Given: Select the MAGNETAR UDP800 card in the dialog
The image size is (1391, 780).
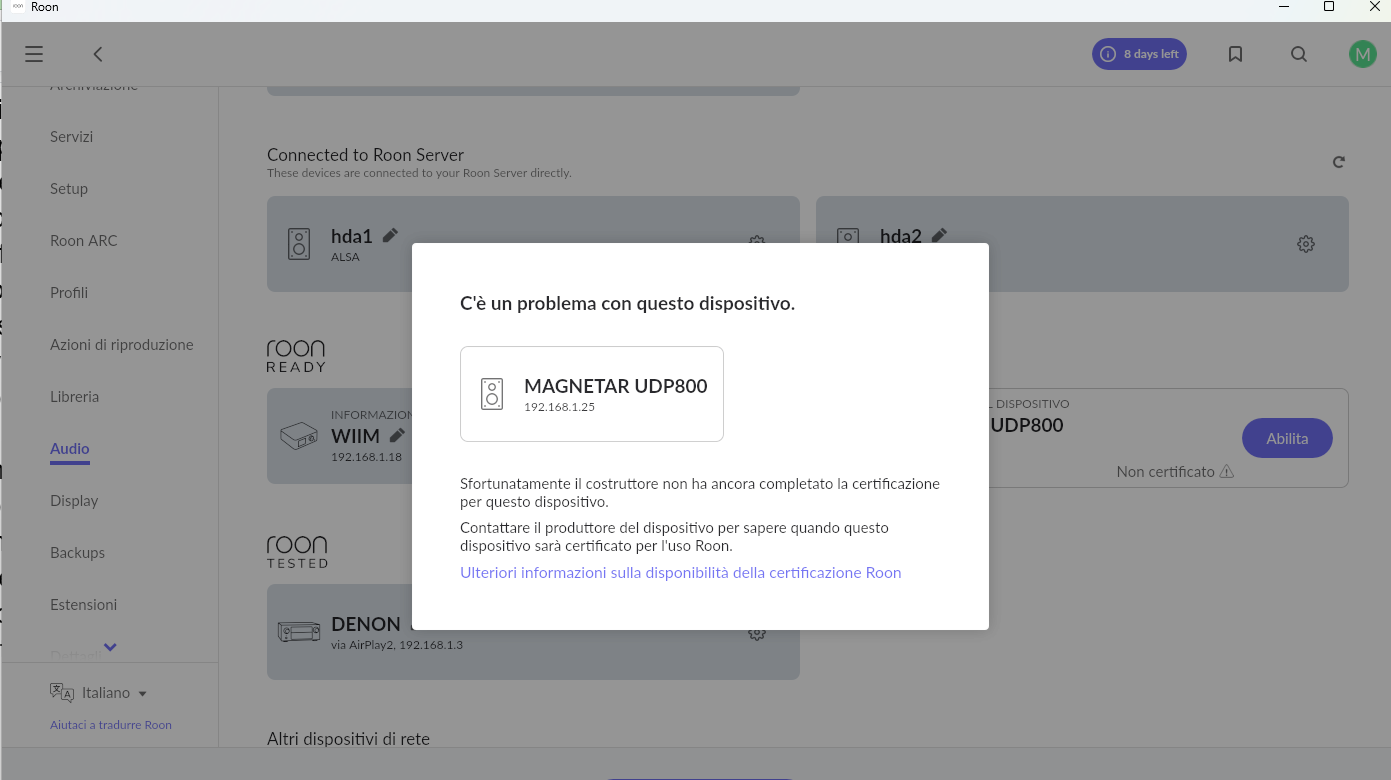Looking at the screenshot, I should point(592,394).
